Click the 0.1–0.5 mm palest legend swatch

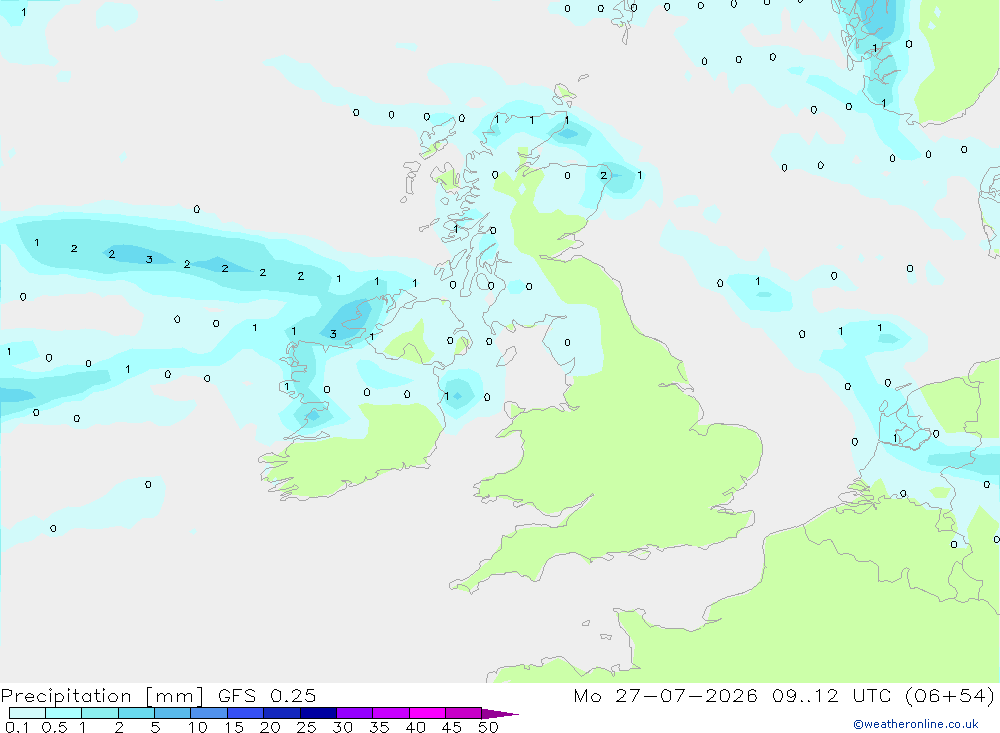(x=27, y=713)
